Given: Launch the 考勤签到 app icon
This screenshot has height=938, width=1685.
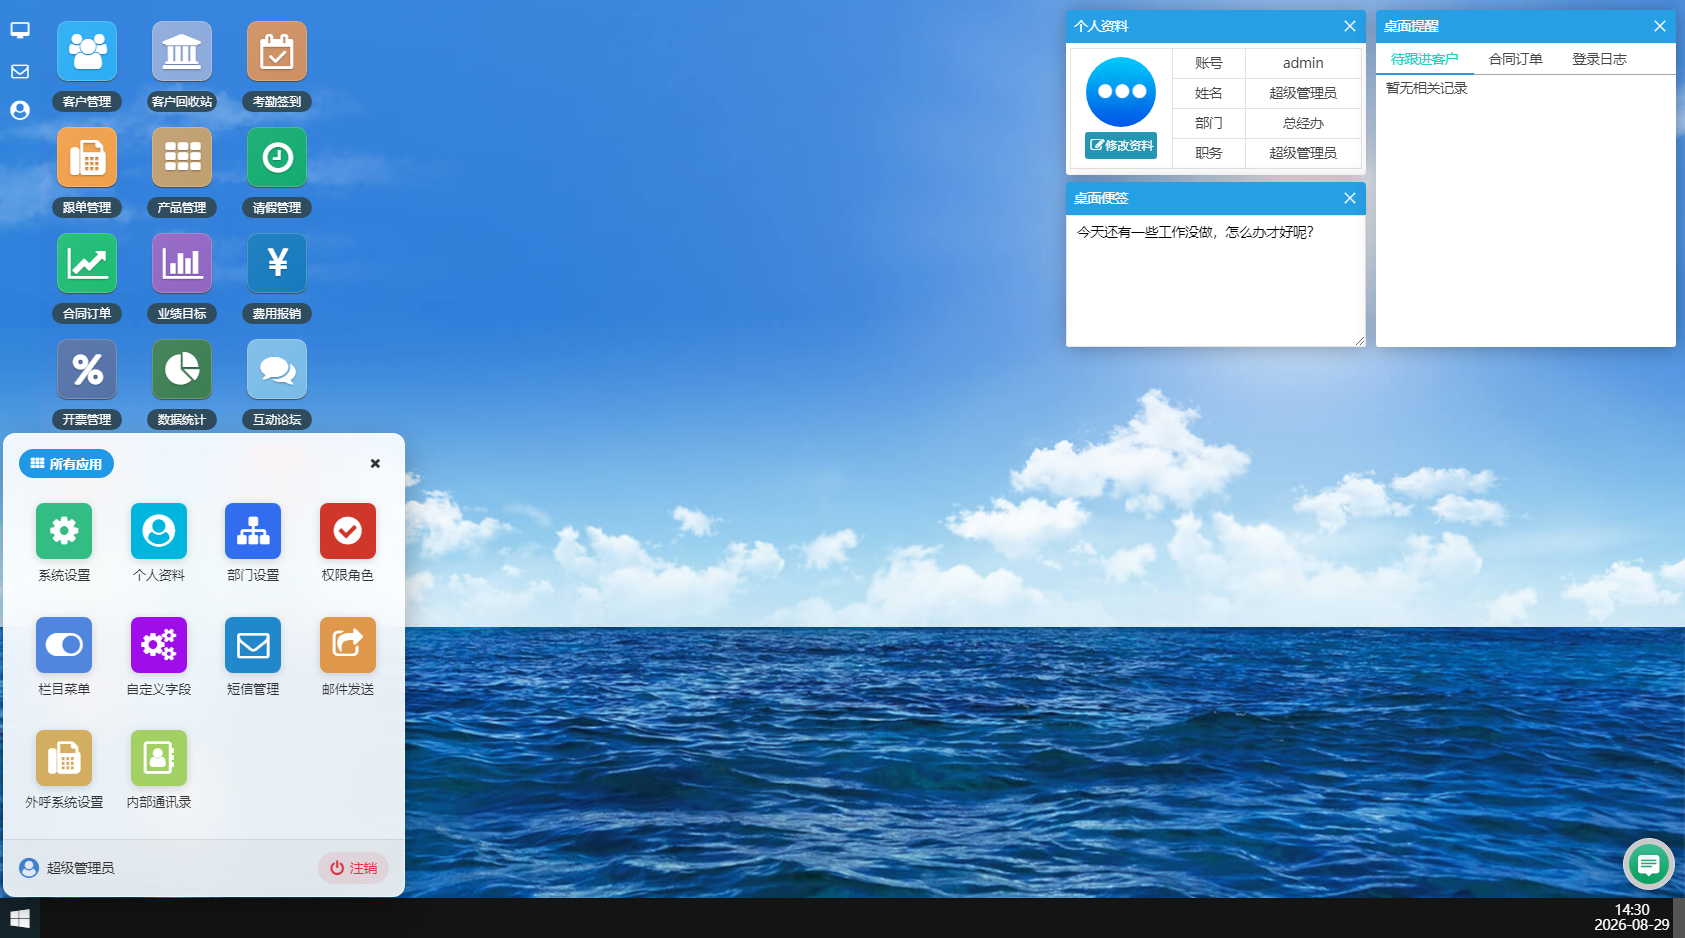Looking at the screenshot, I should tap(277, 51).
